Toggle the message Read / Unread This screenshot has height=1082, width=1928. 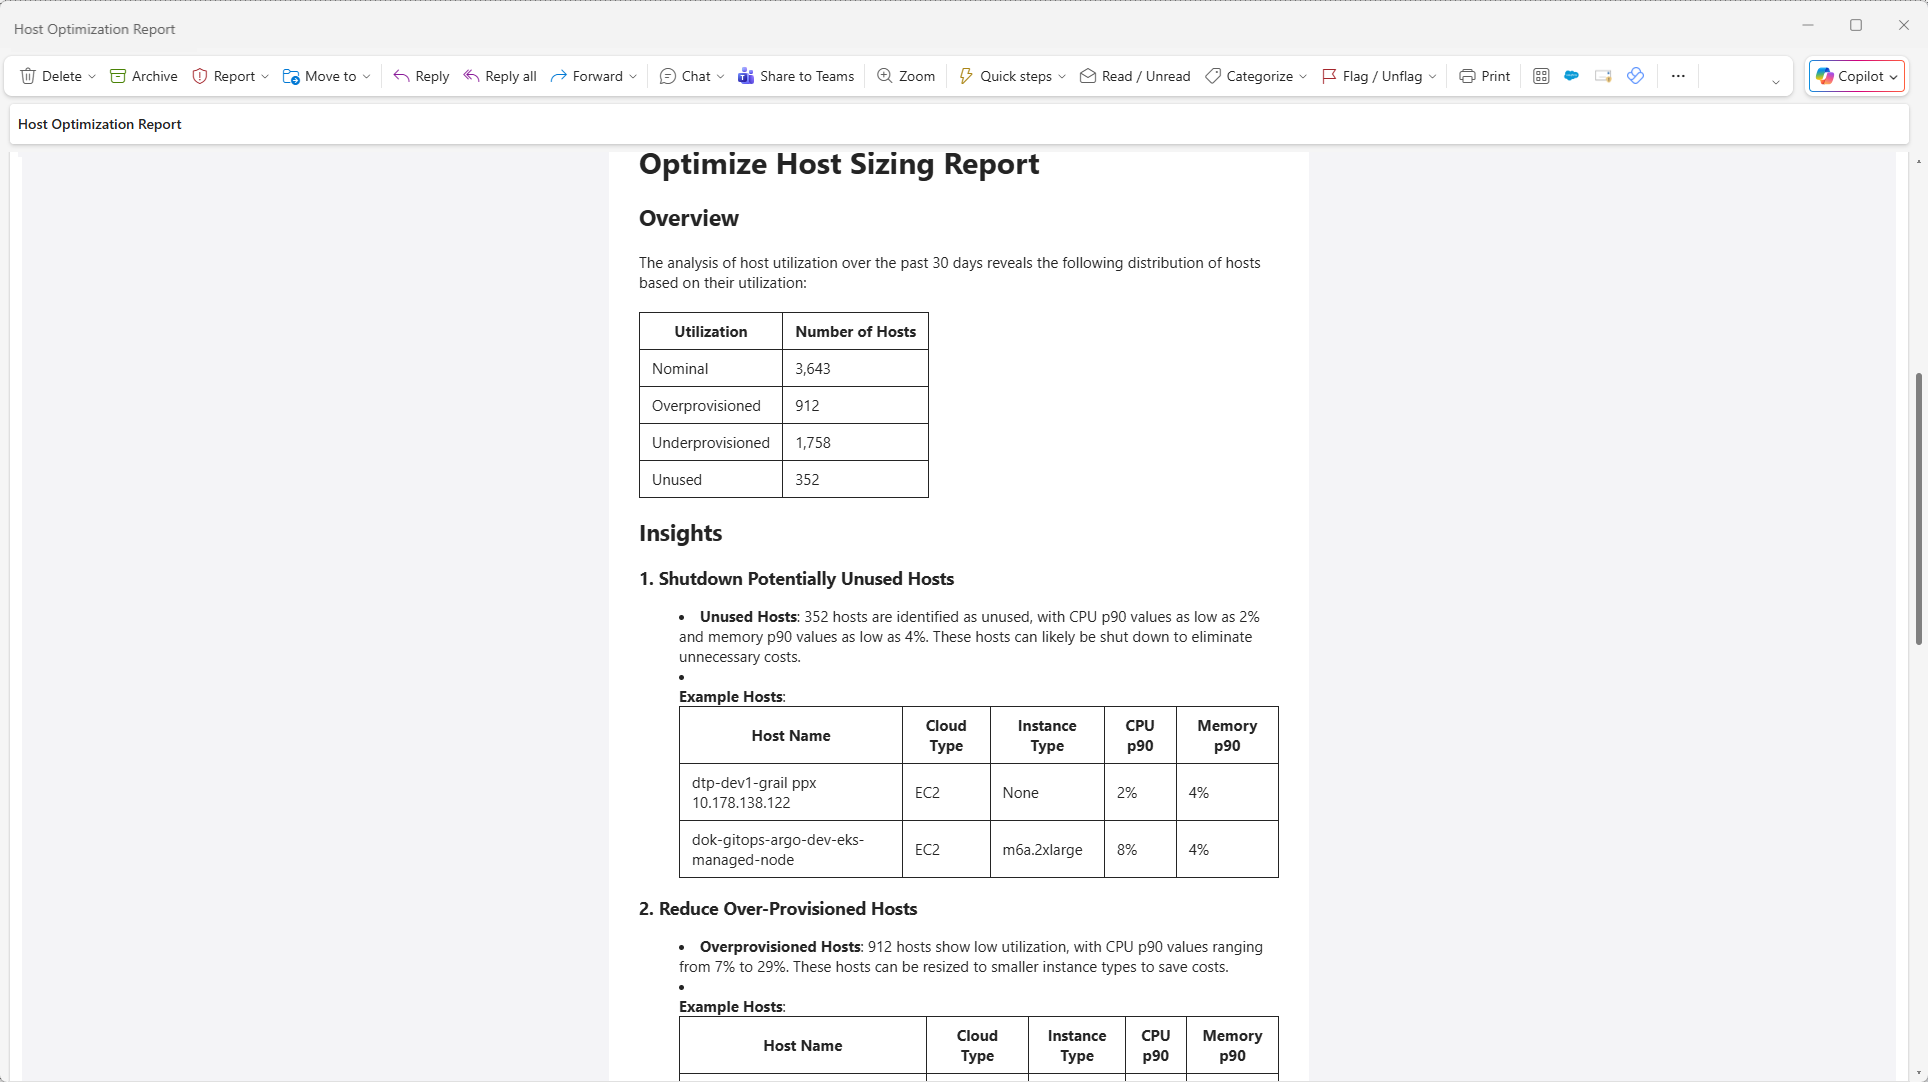1134,76
